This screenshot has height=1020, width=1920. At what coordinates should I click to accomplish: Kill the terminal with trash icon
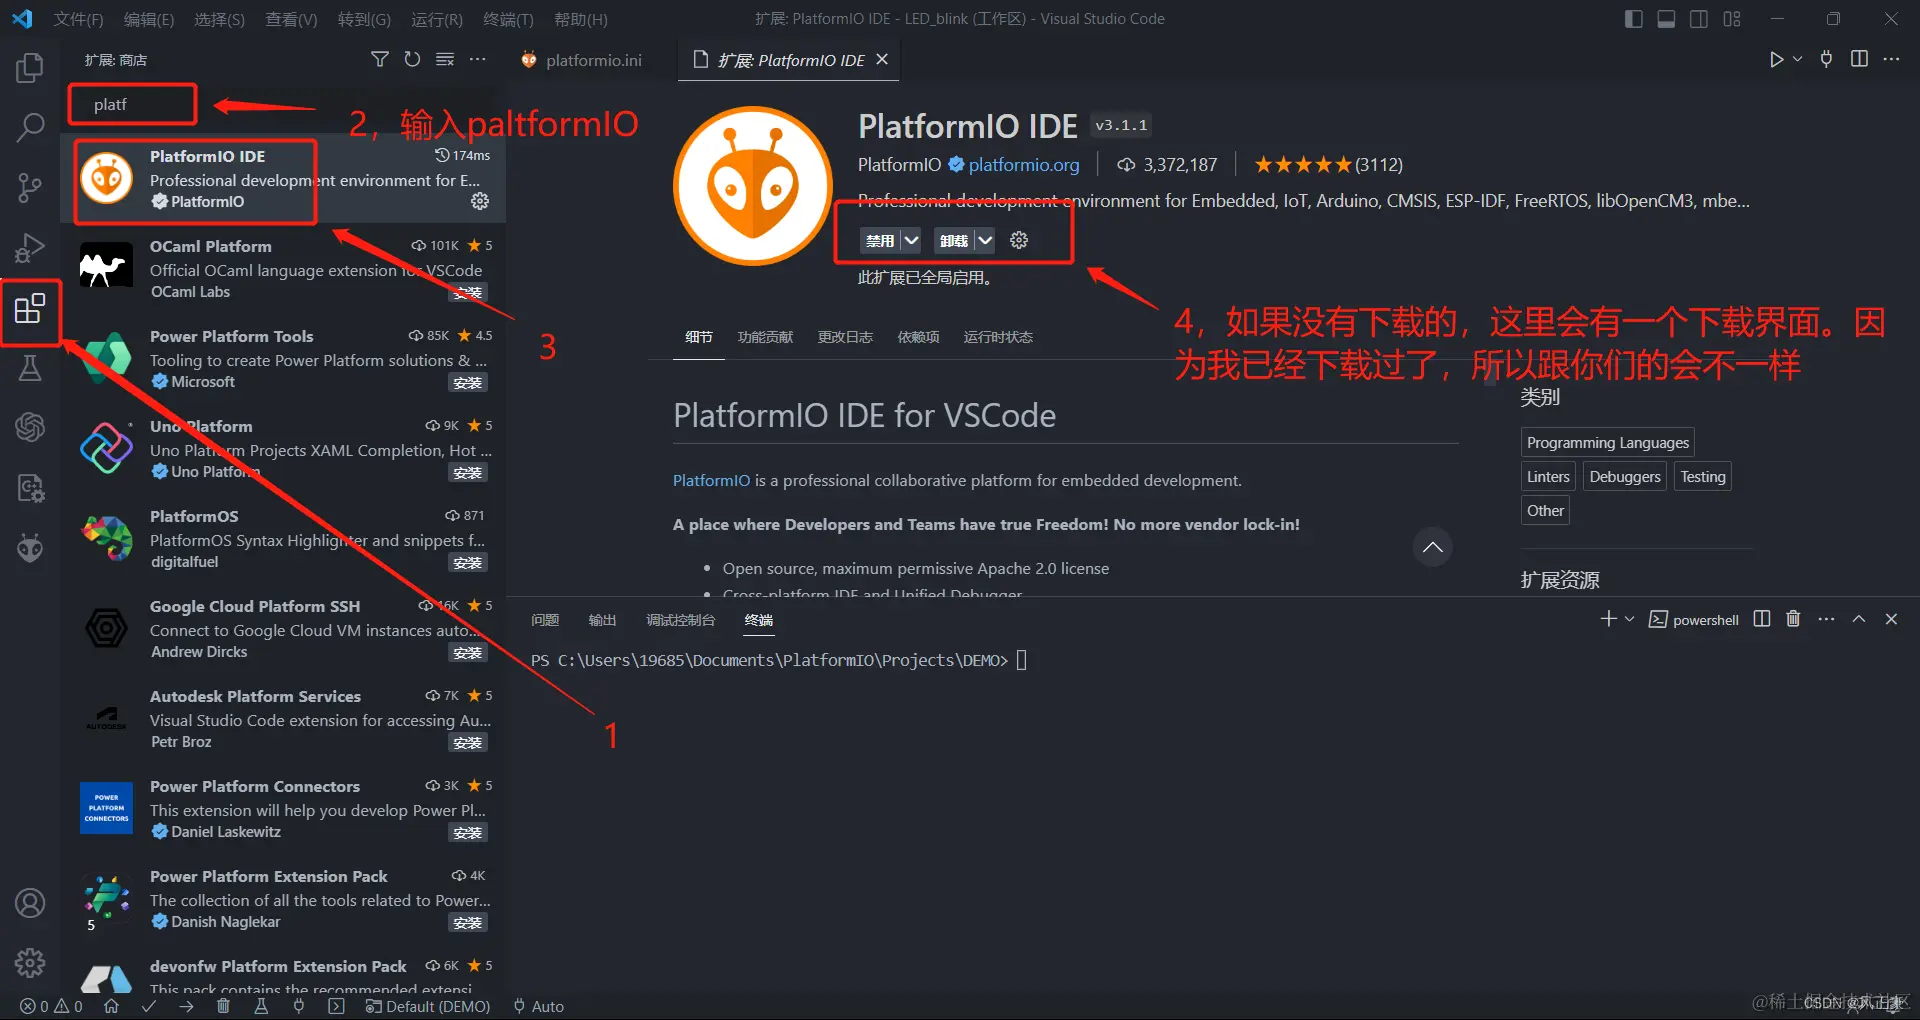point(1793,619)
